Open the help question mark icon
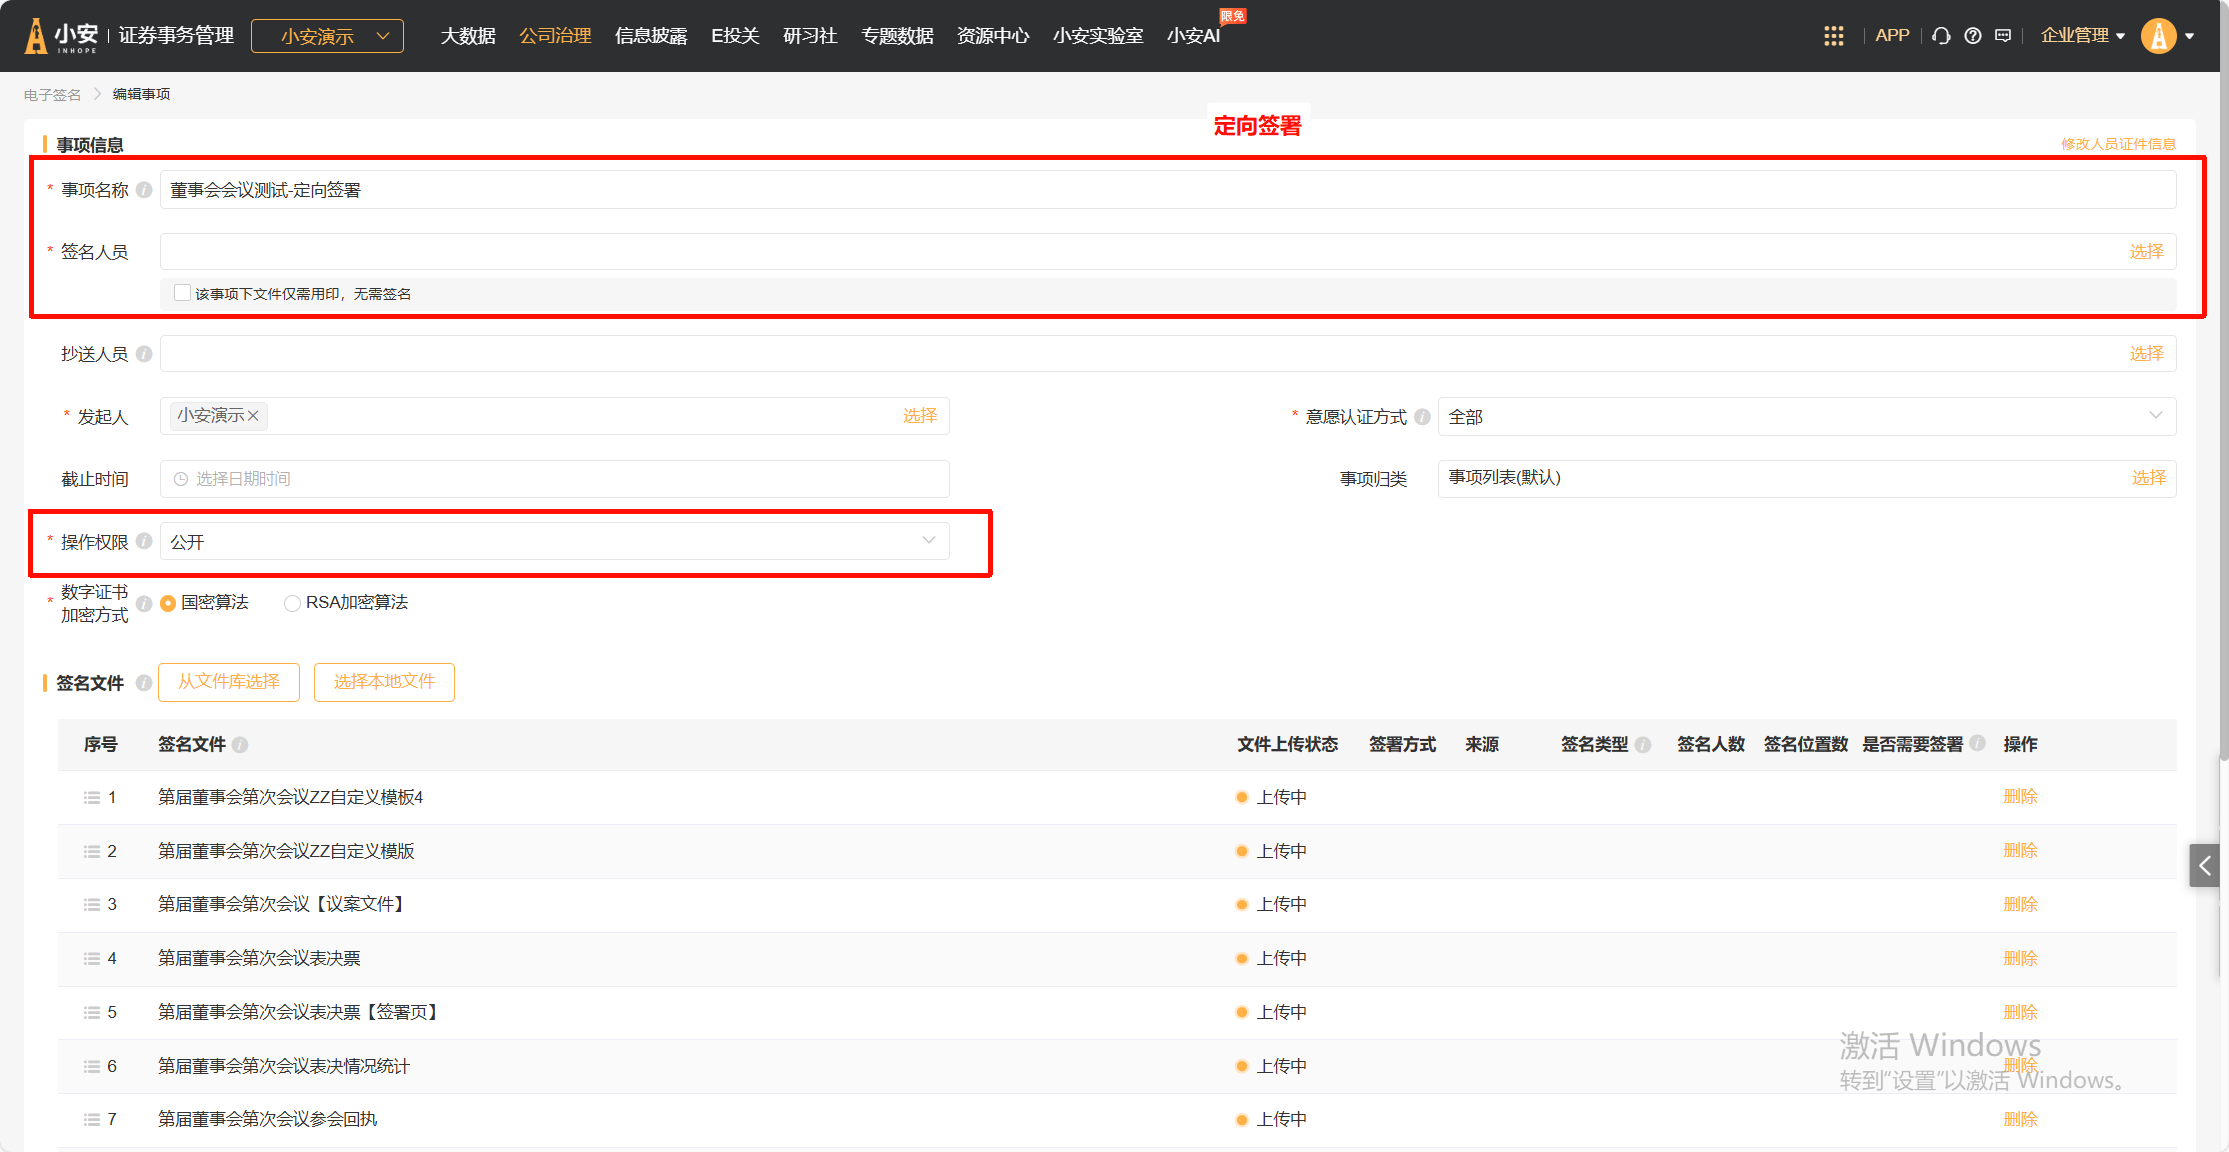 (x=1972, y=36)
